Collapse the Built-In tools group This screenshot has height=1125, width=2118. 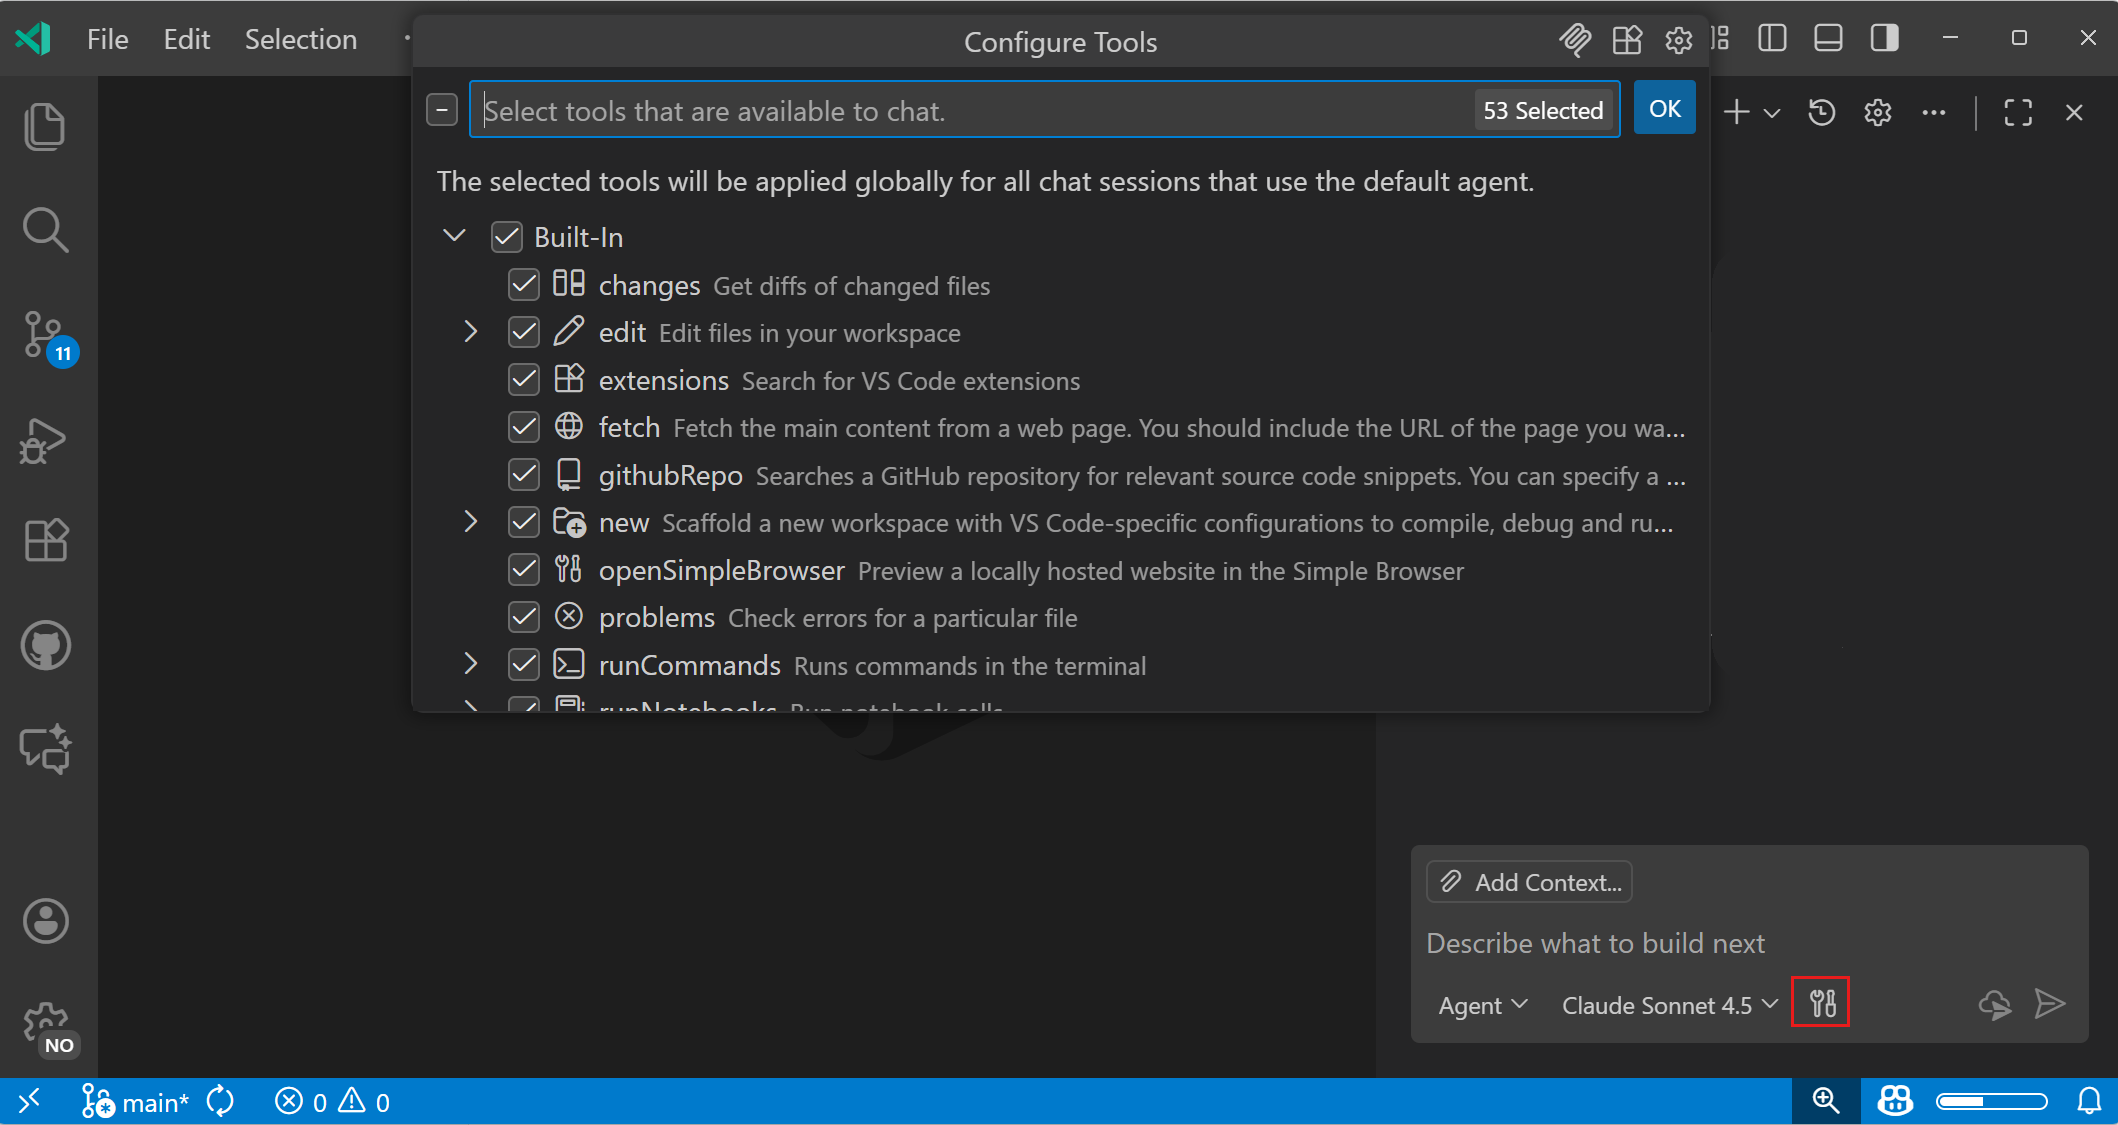pyautogui.click(x=455, y=236)
